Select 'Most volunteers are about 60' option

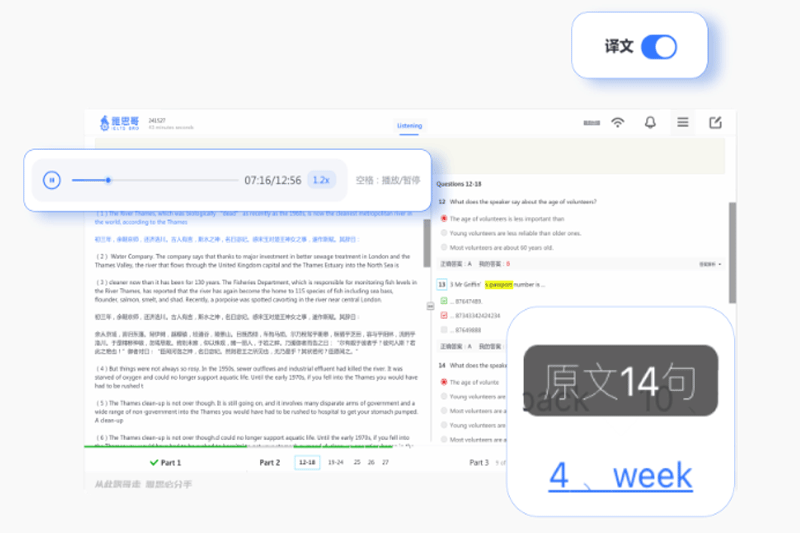443,247
